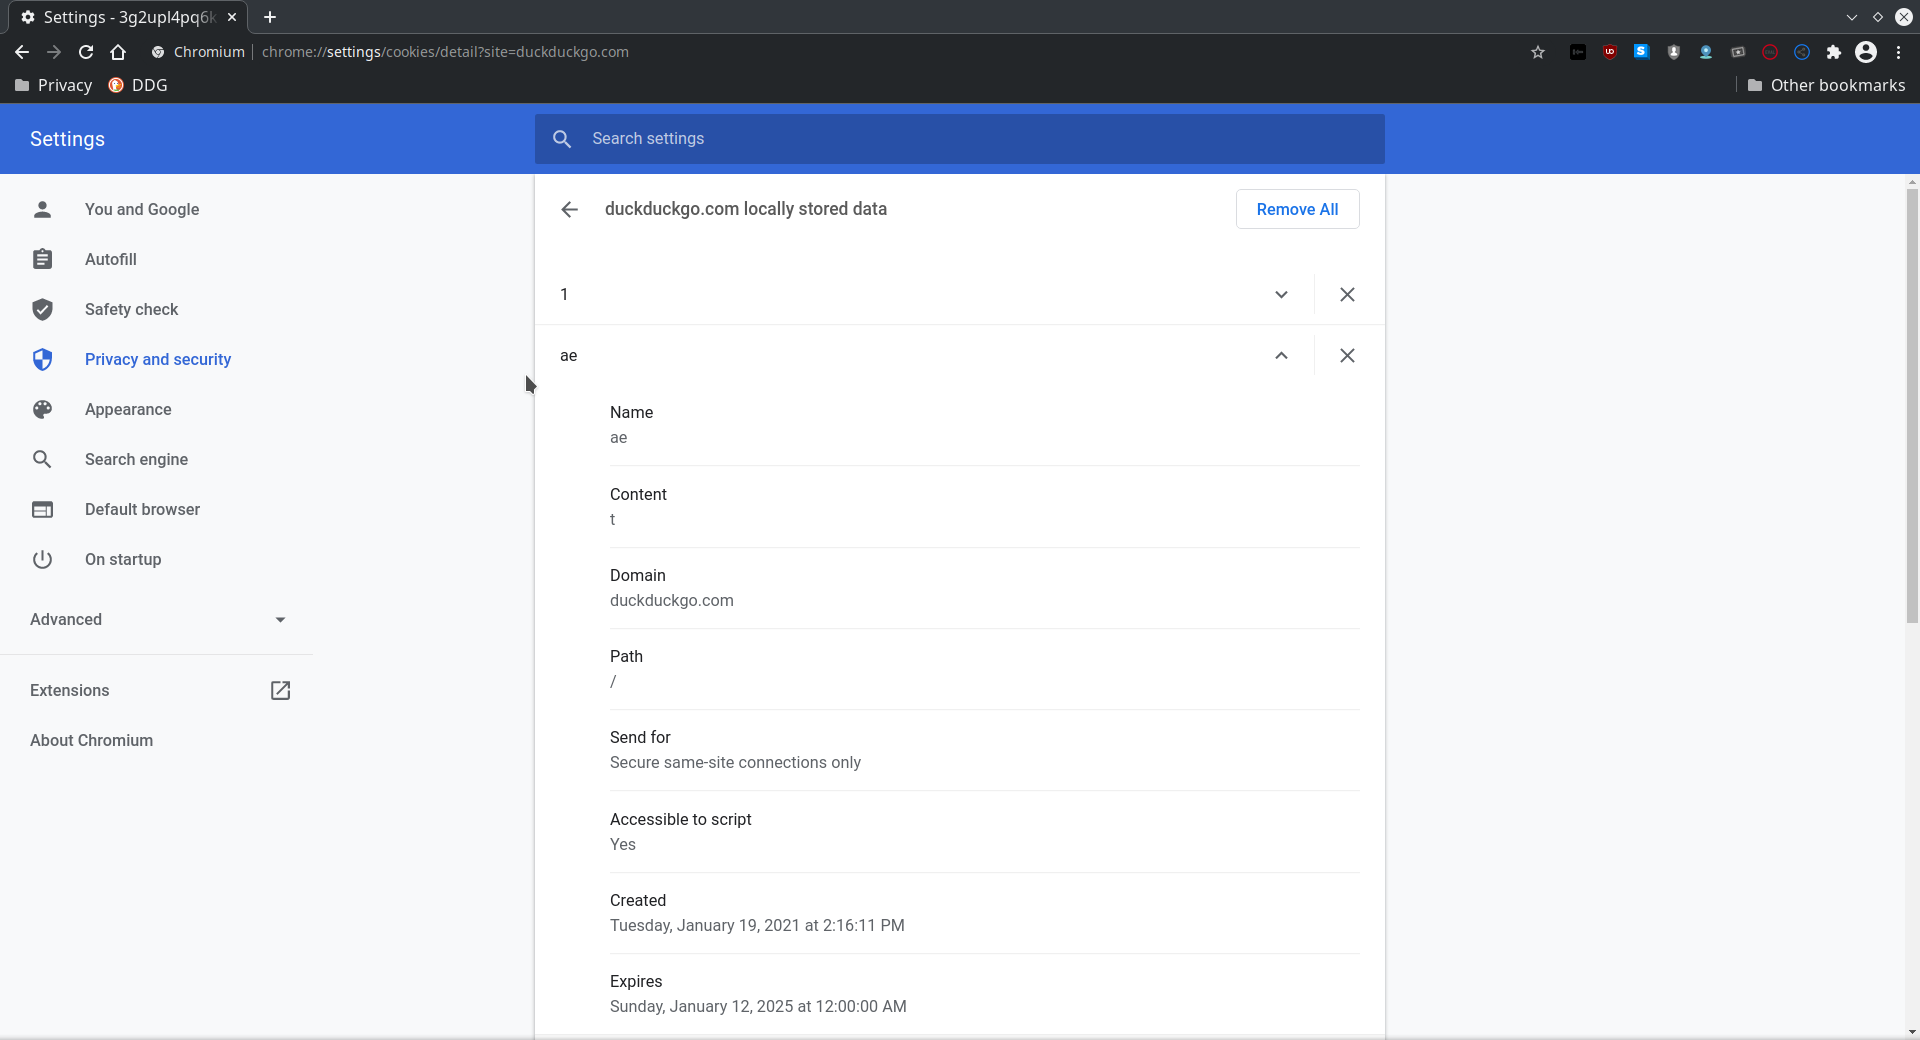Image resolution: width=1920 pixels, height=1040 pixels.
Task: Click the Extensions external link icon
Action: (x=280, y=690)
